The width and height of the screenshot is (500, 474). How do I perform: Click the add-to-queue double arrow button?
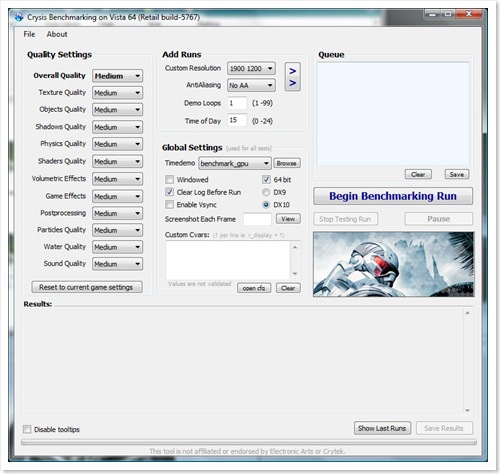coord(292,77)
